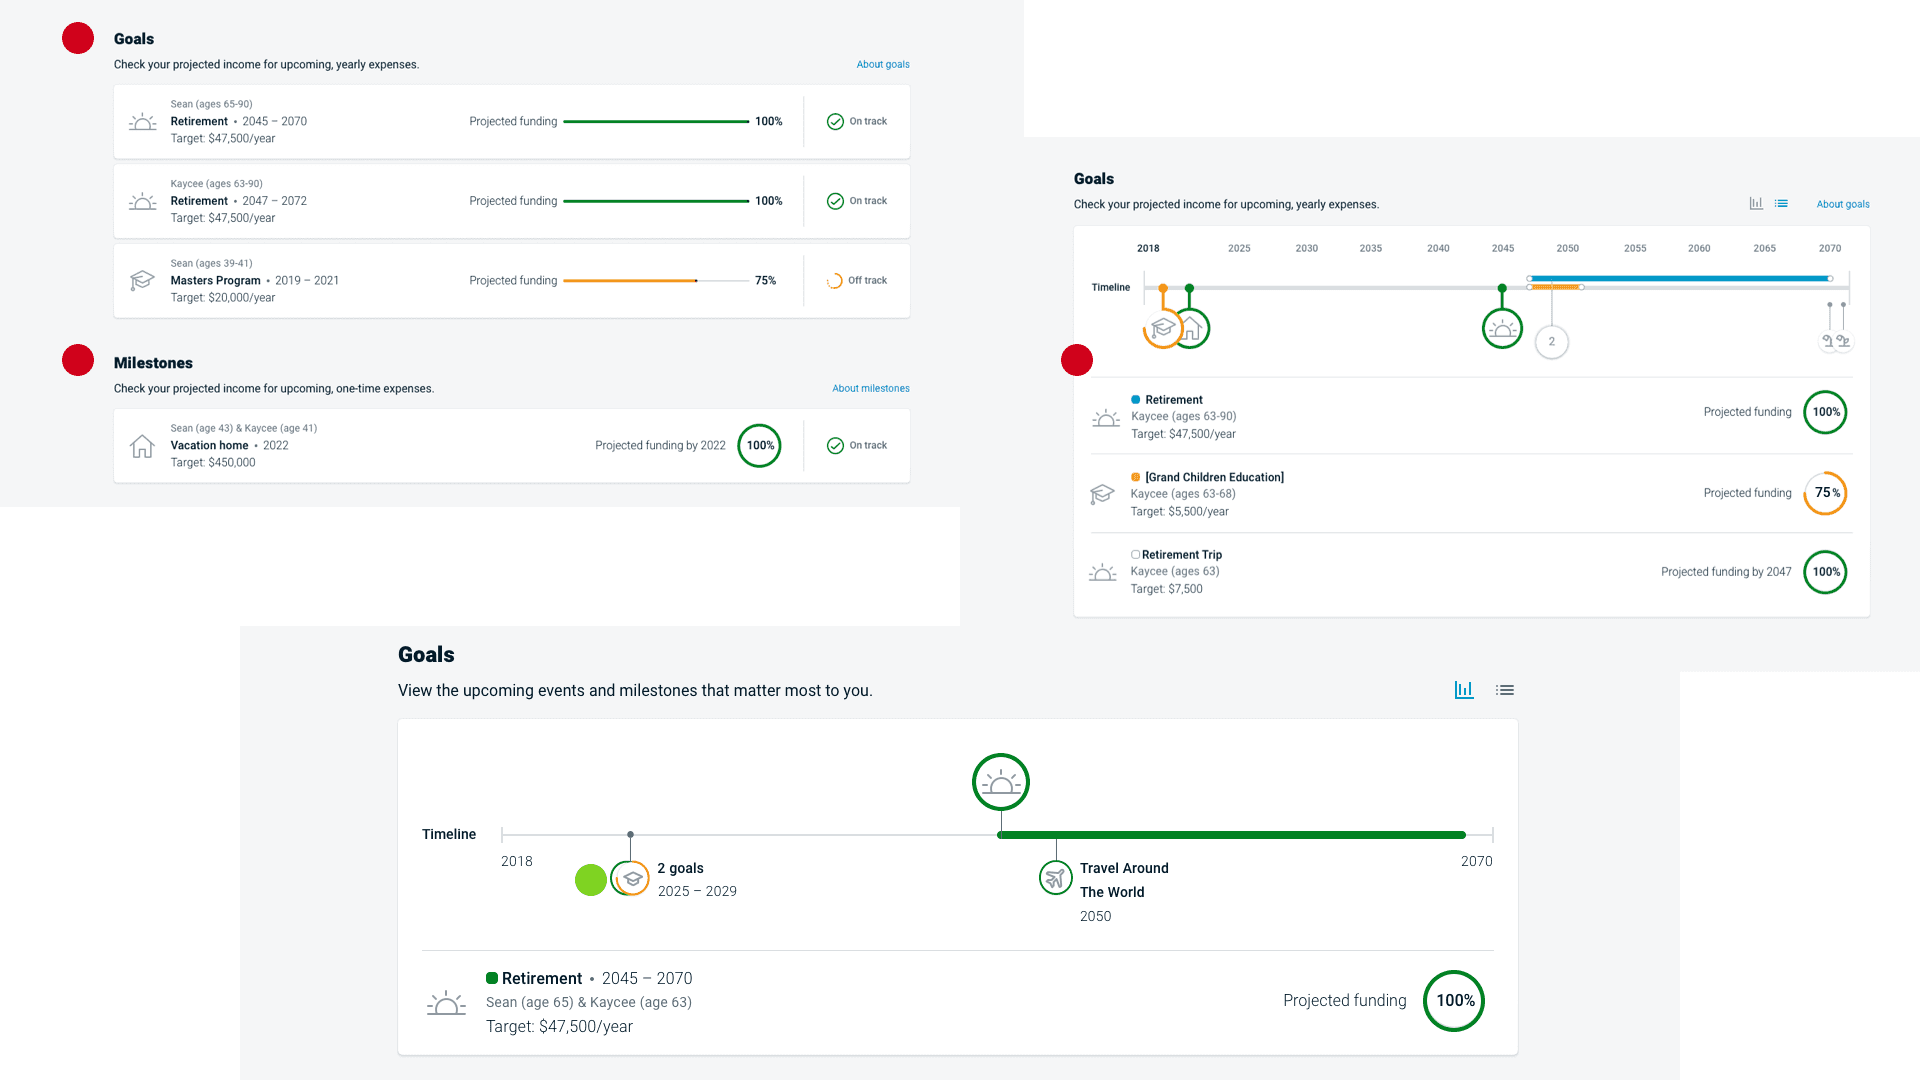Click the chart view icon in bottom Goals panel
This screenshot has width=1920, height=1080.
(1464, 690)
